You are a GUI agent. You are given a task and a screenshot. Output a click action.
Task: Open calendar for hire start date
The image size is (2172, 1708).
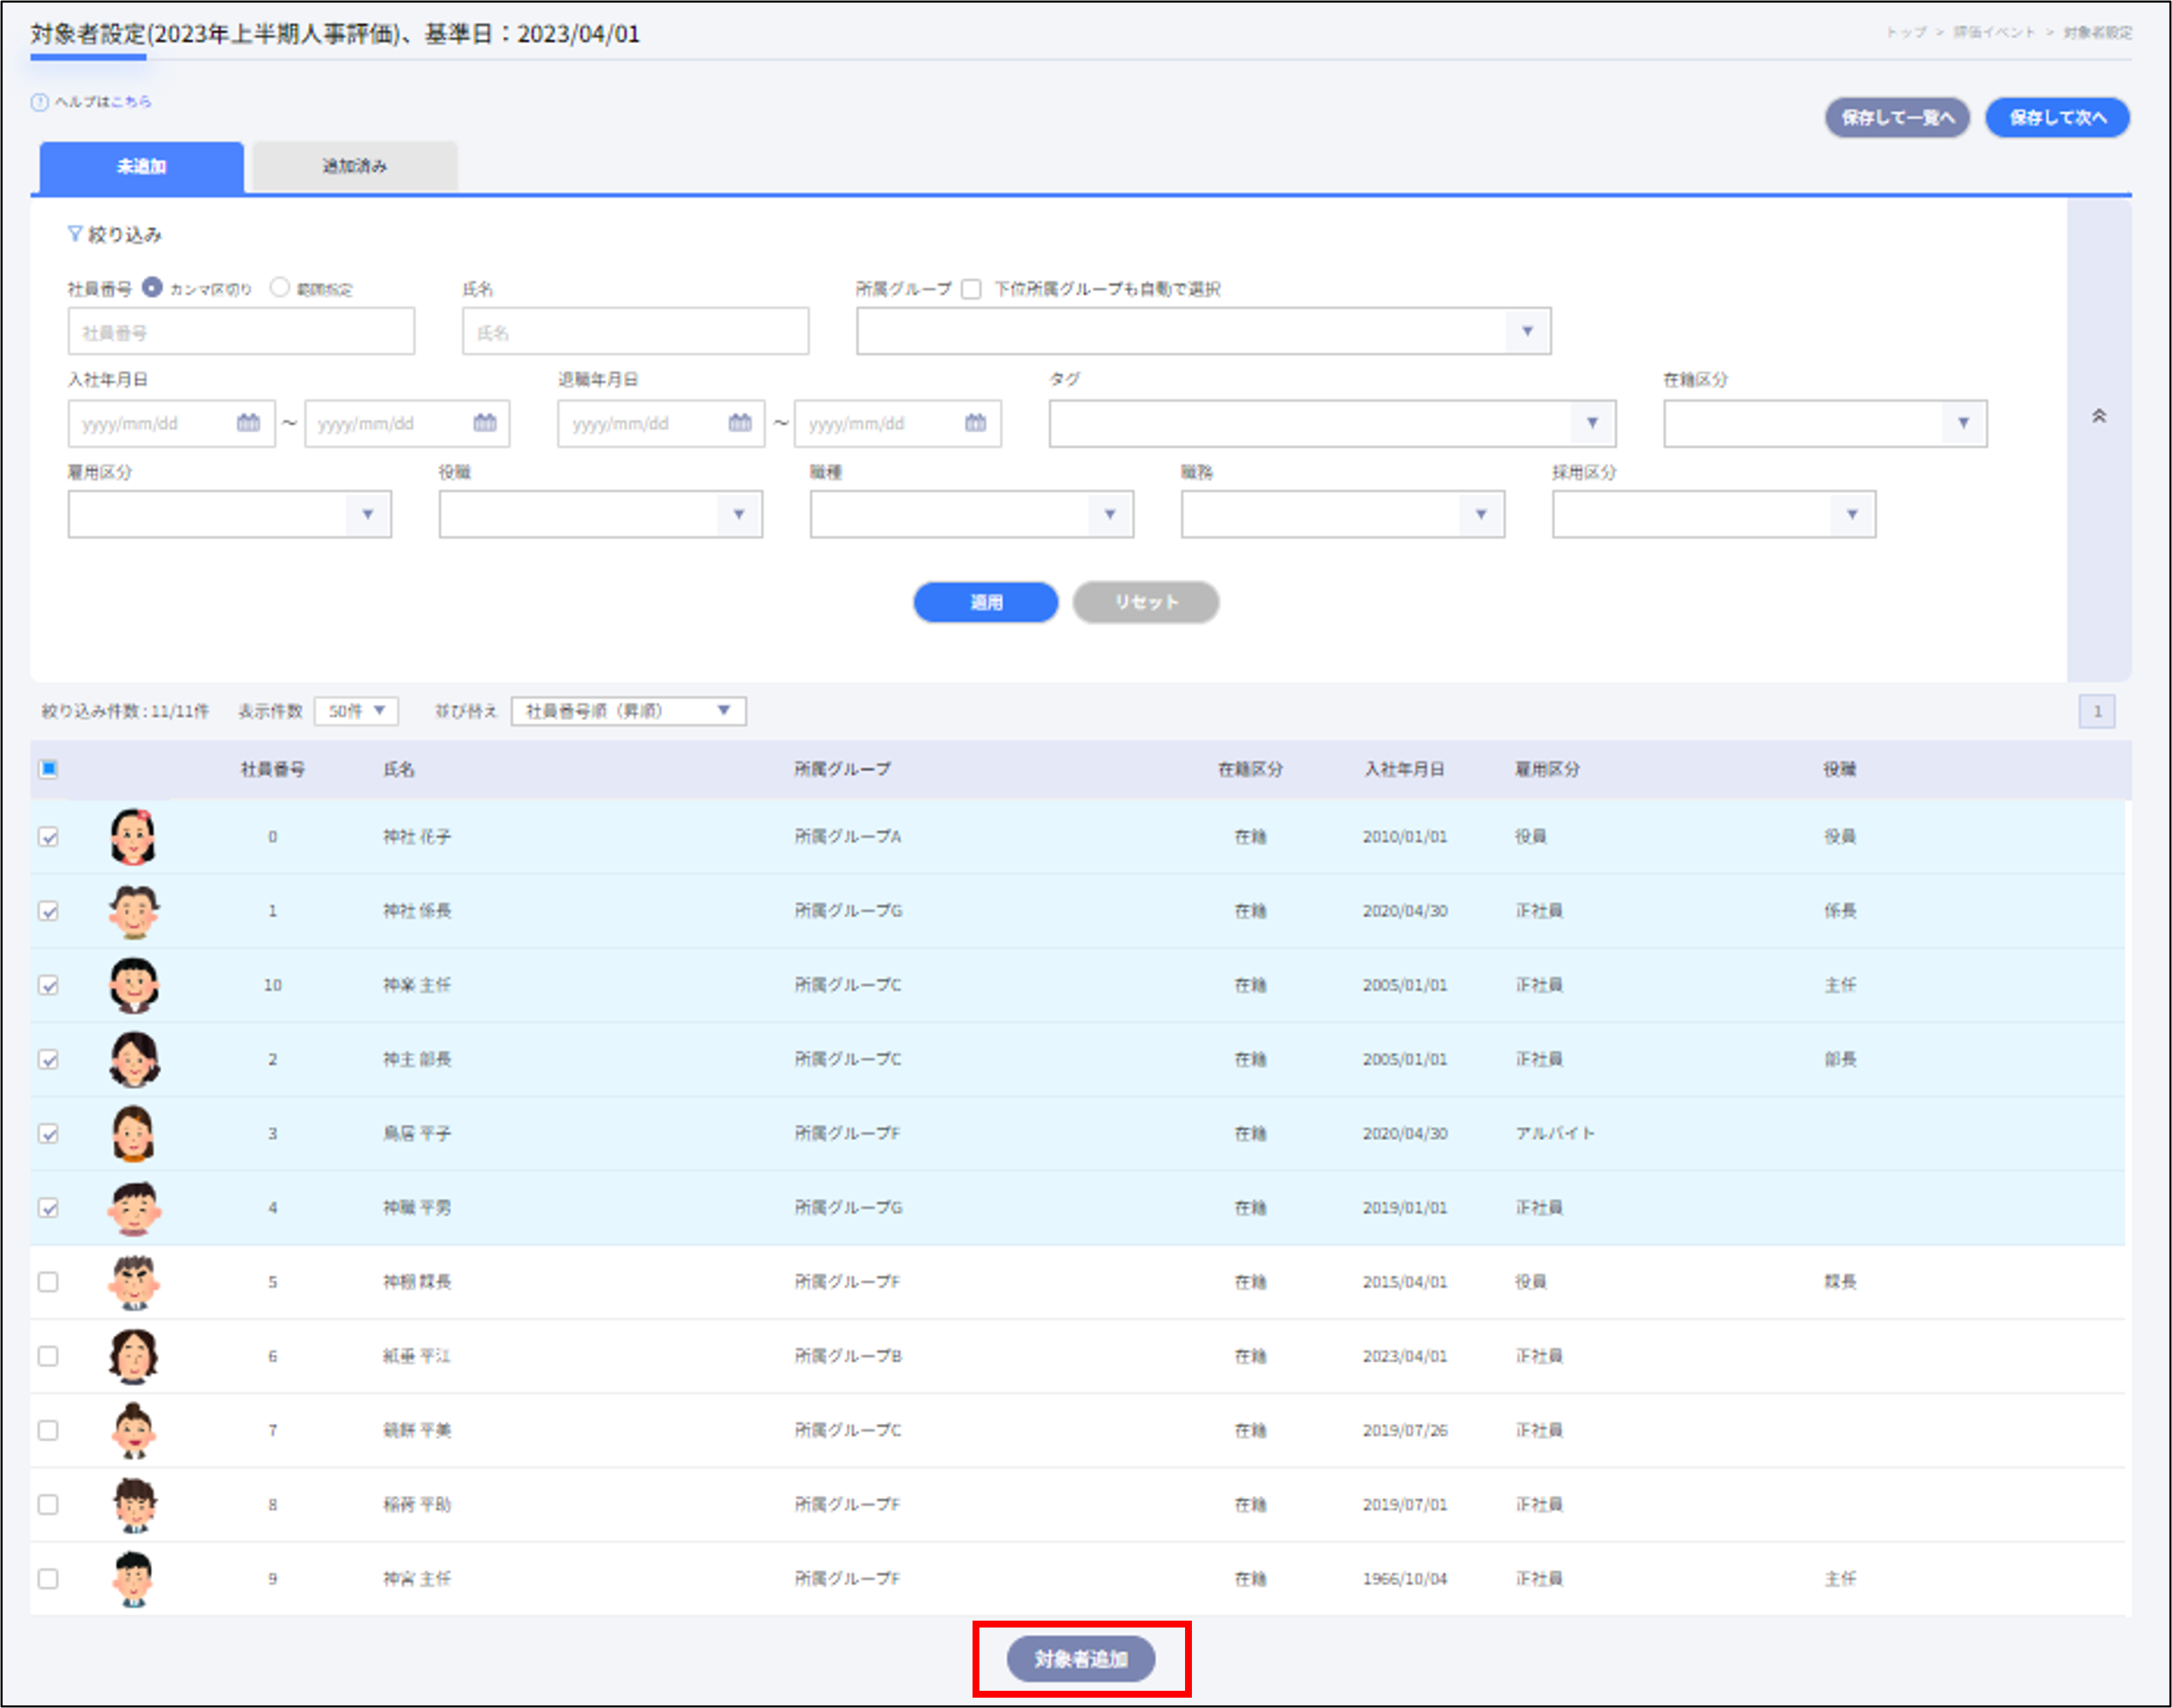coord(248,423)
